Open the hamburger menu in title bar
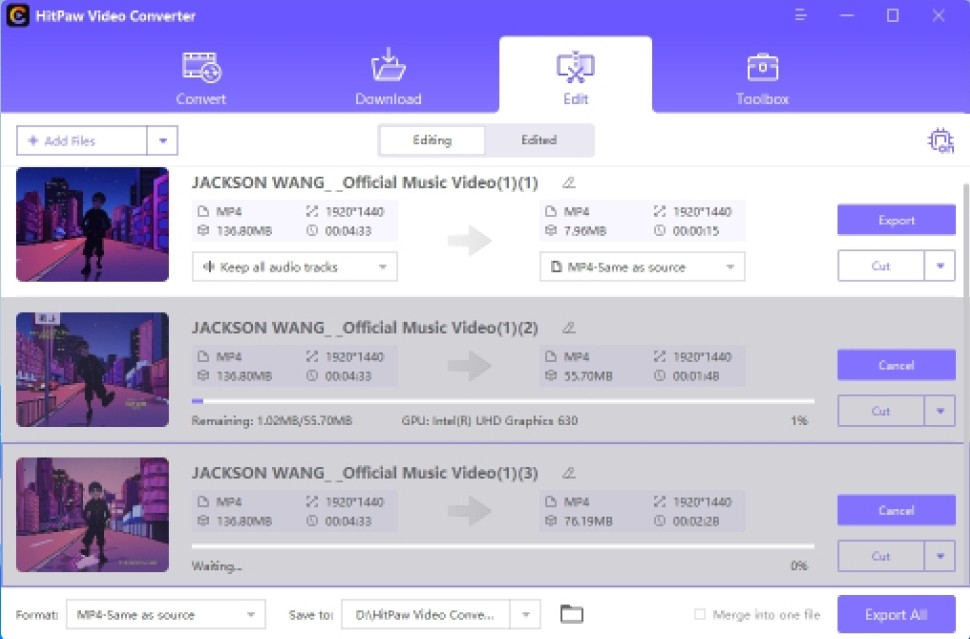Image resolution: width=970 pixels, height=639 pixels. point(800,15)
